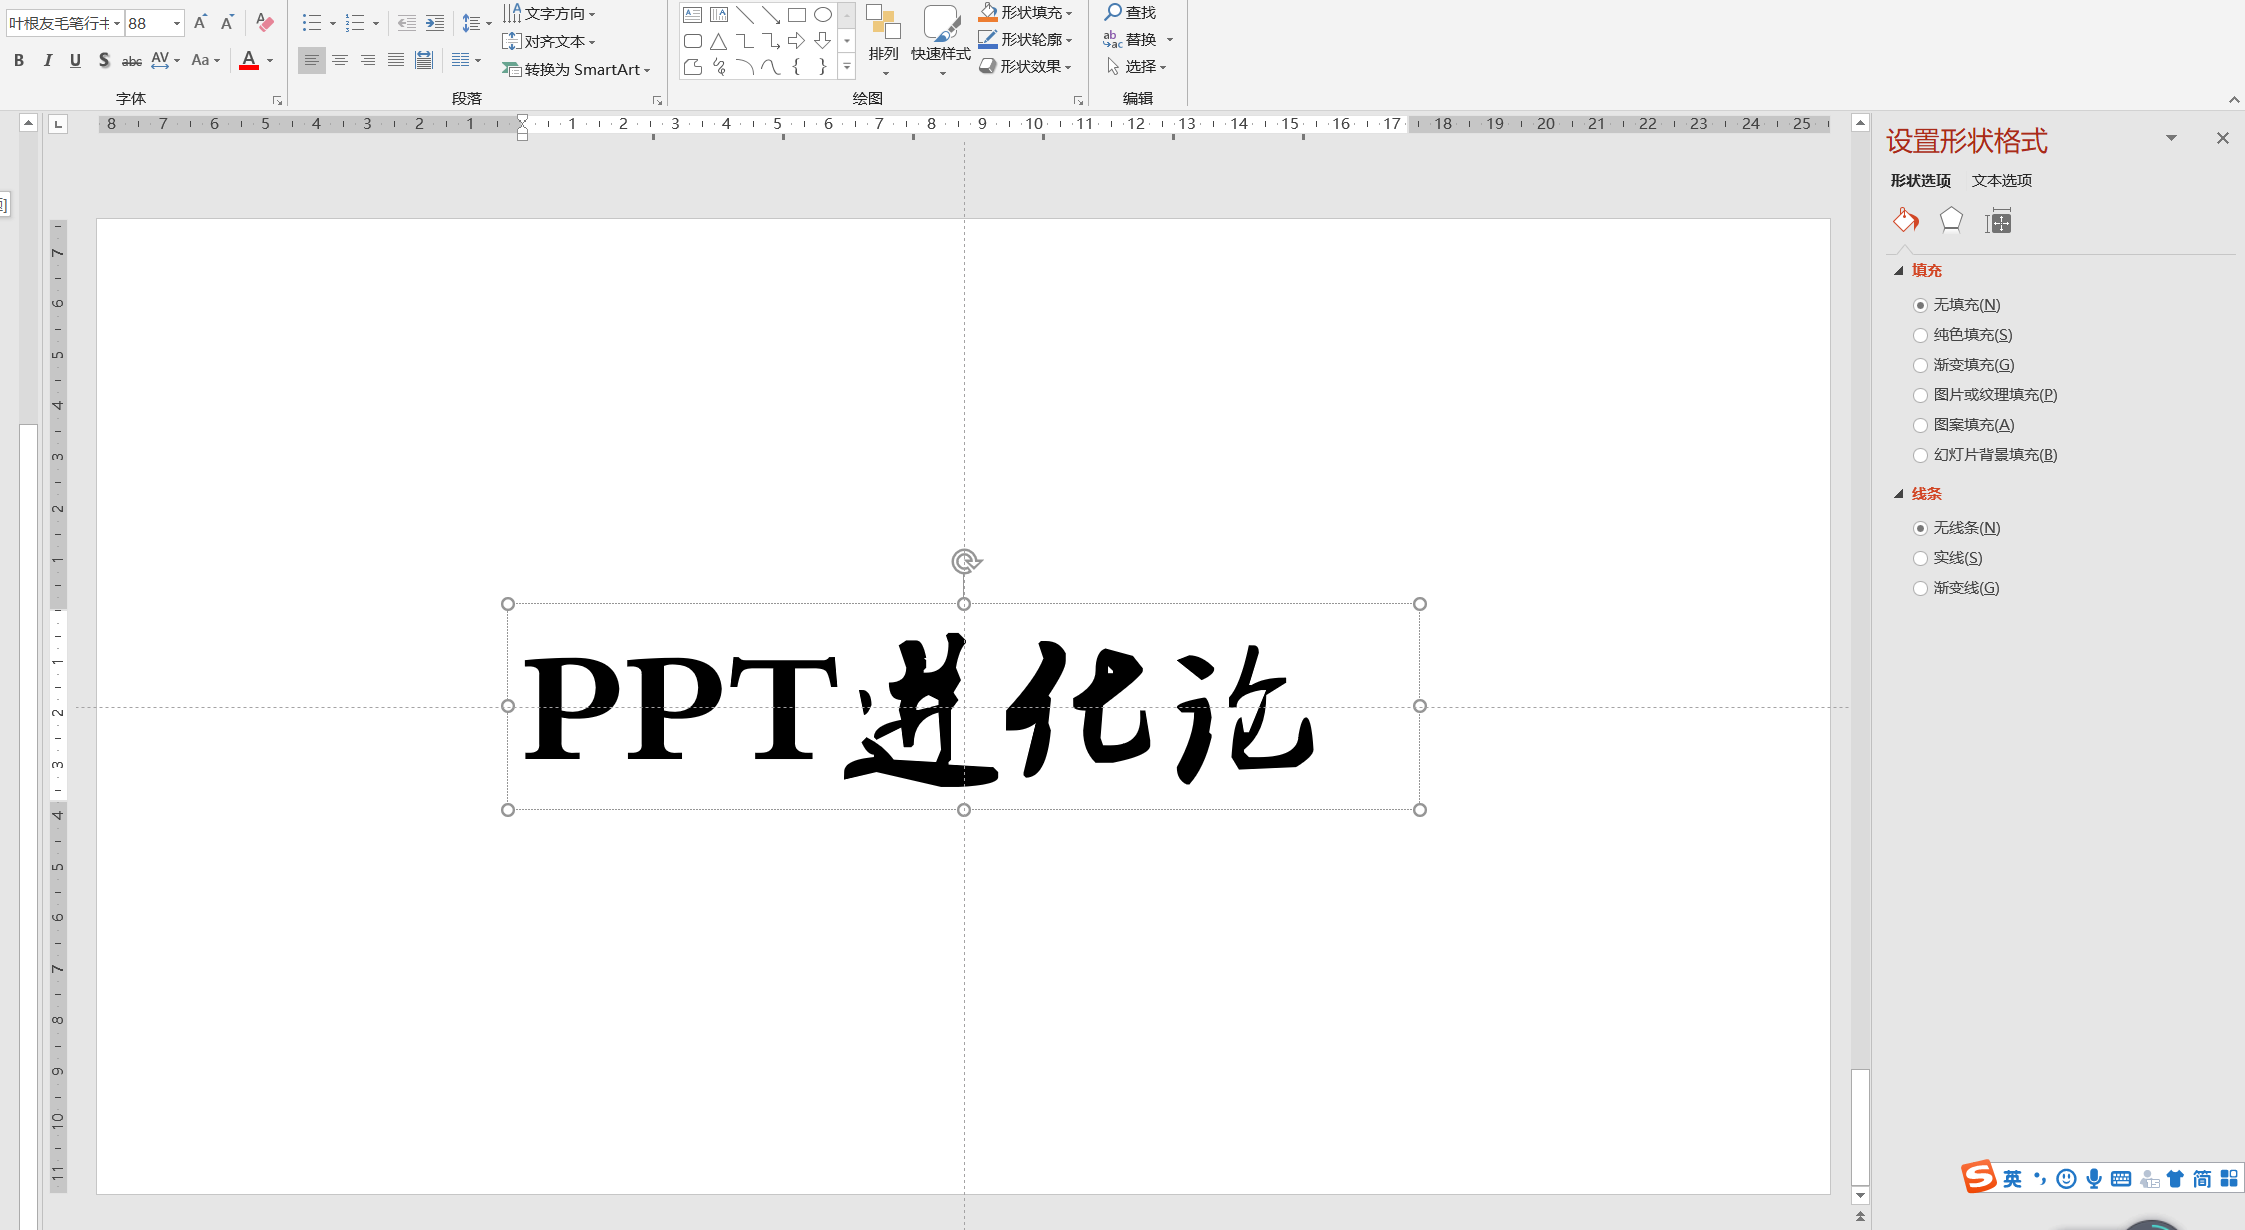Select solid line 实线
The image size is (2245, 1230).
click(x=1948, y=558)
